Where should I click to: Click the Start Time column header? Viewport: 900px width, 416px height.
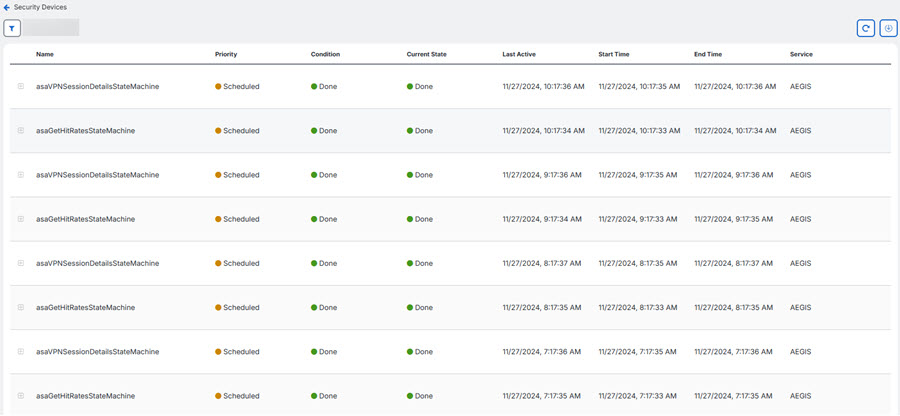[x=616, y=54]
